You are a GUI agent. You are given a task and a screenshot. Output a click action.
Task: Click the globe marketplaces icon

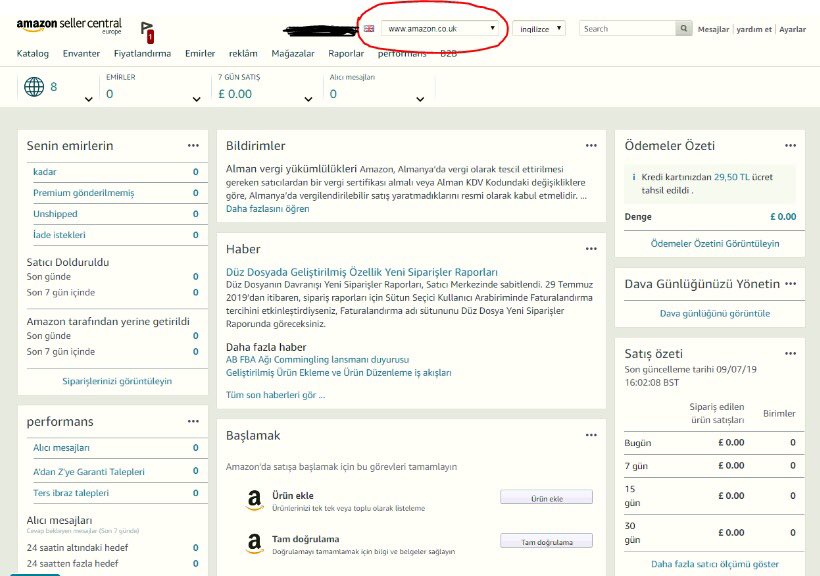(34, 87)
